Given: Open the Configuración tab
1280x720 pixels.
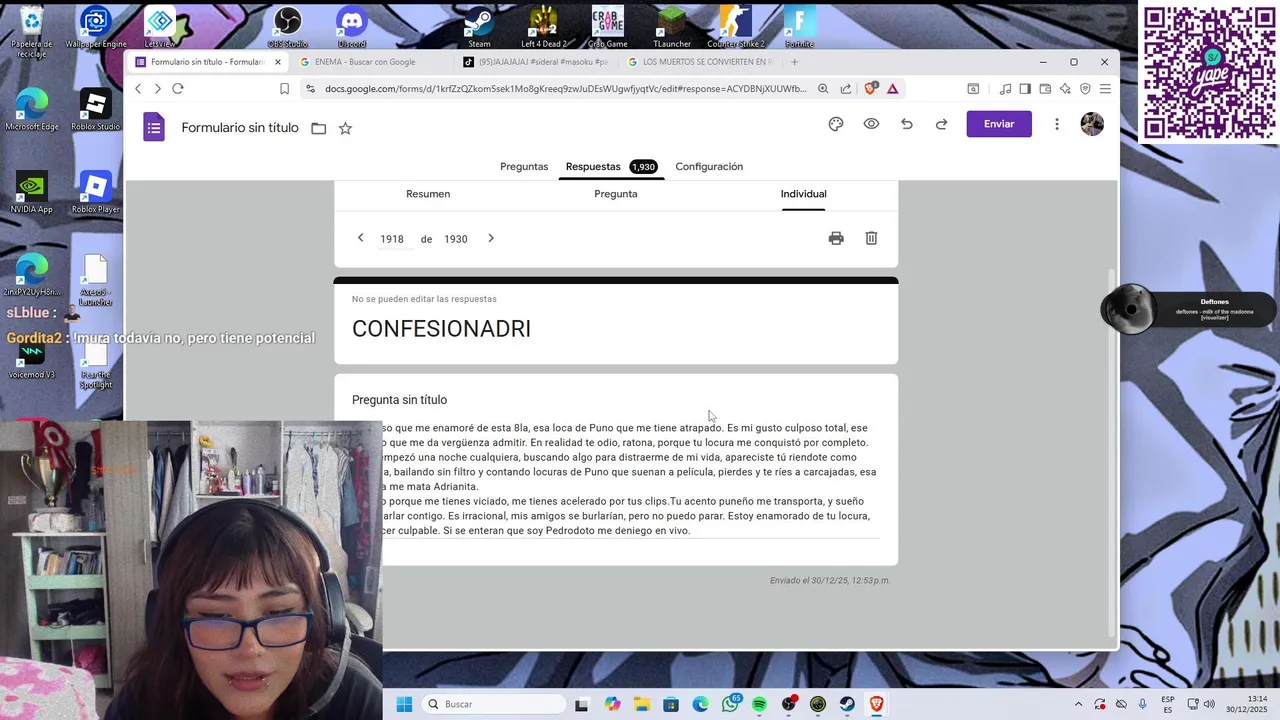Looking at the screenshot, I should (x=709, y=167).
